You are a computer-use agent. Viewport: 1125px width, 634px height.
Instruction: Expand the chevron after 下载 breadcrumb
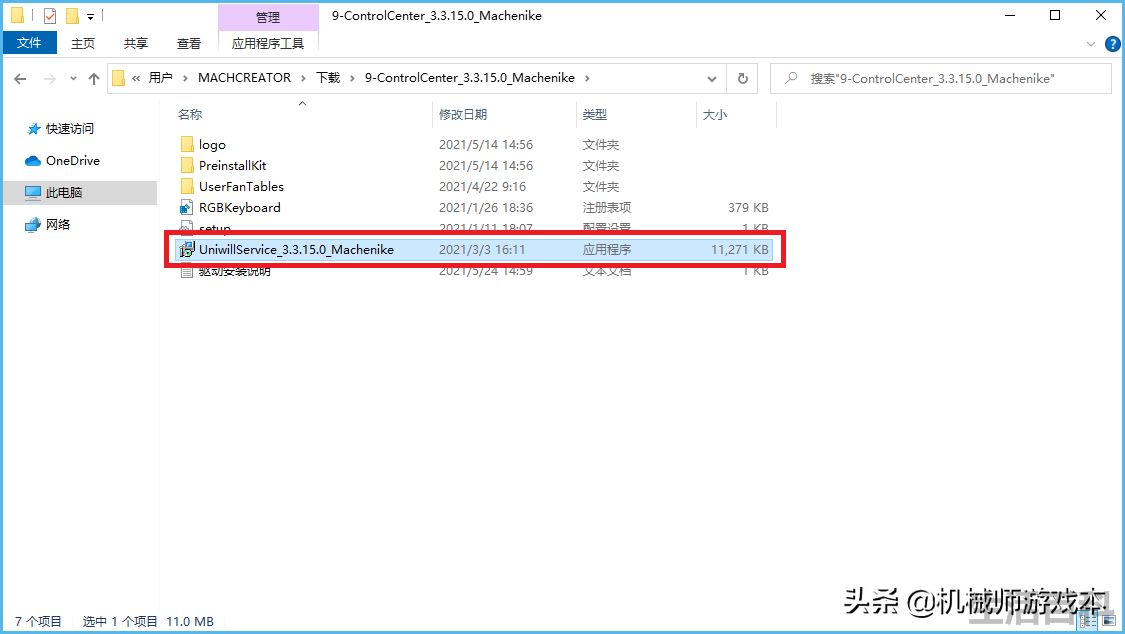[352, 78]
